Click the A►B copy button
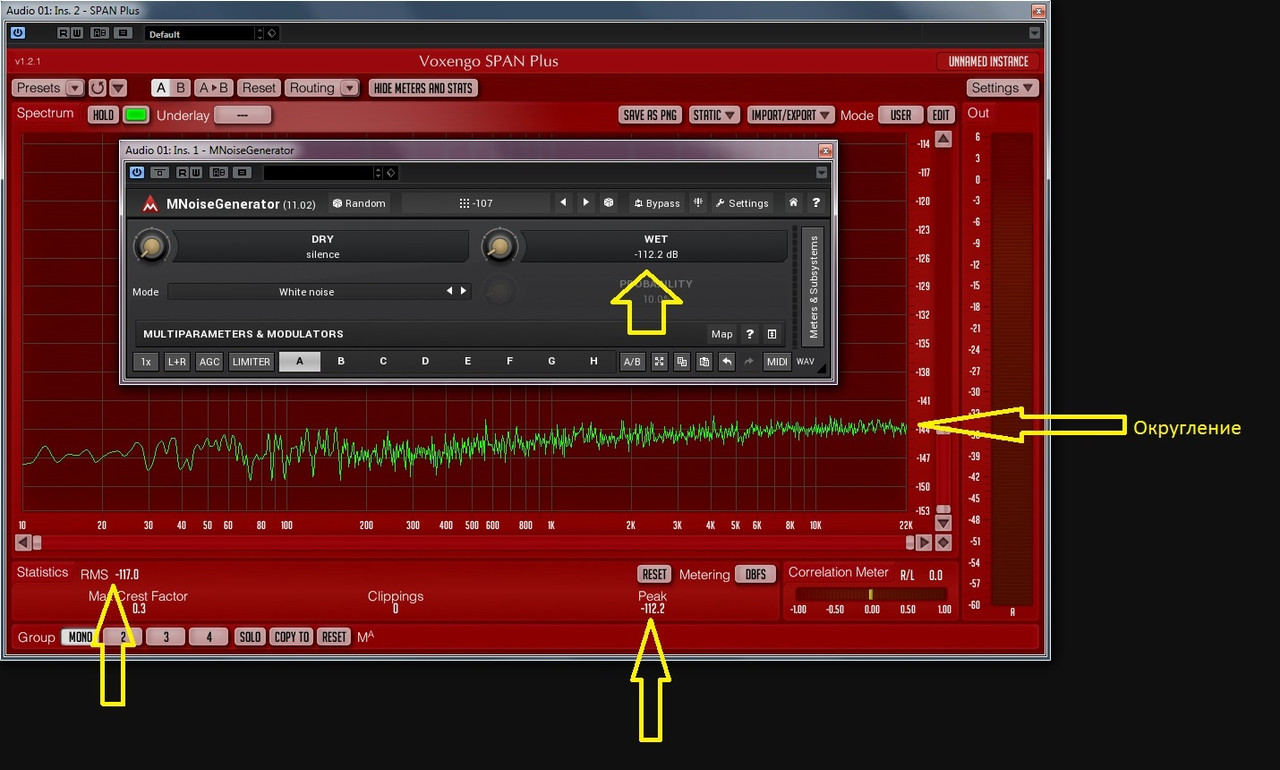Viewport: 1280px width, 770px height. point(214,88)
